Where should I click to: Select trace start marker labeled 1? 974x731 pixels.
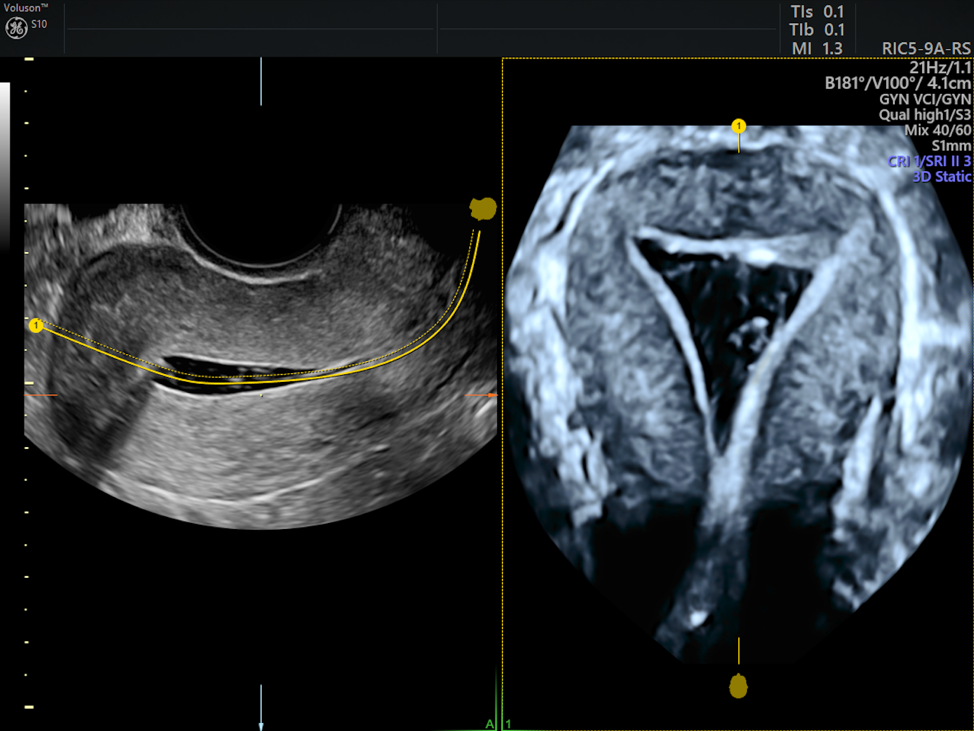[36, 324]
